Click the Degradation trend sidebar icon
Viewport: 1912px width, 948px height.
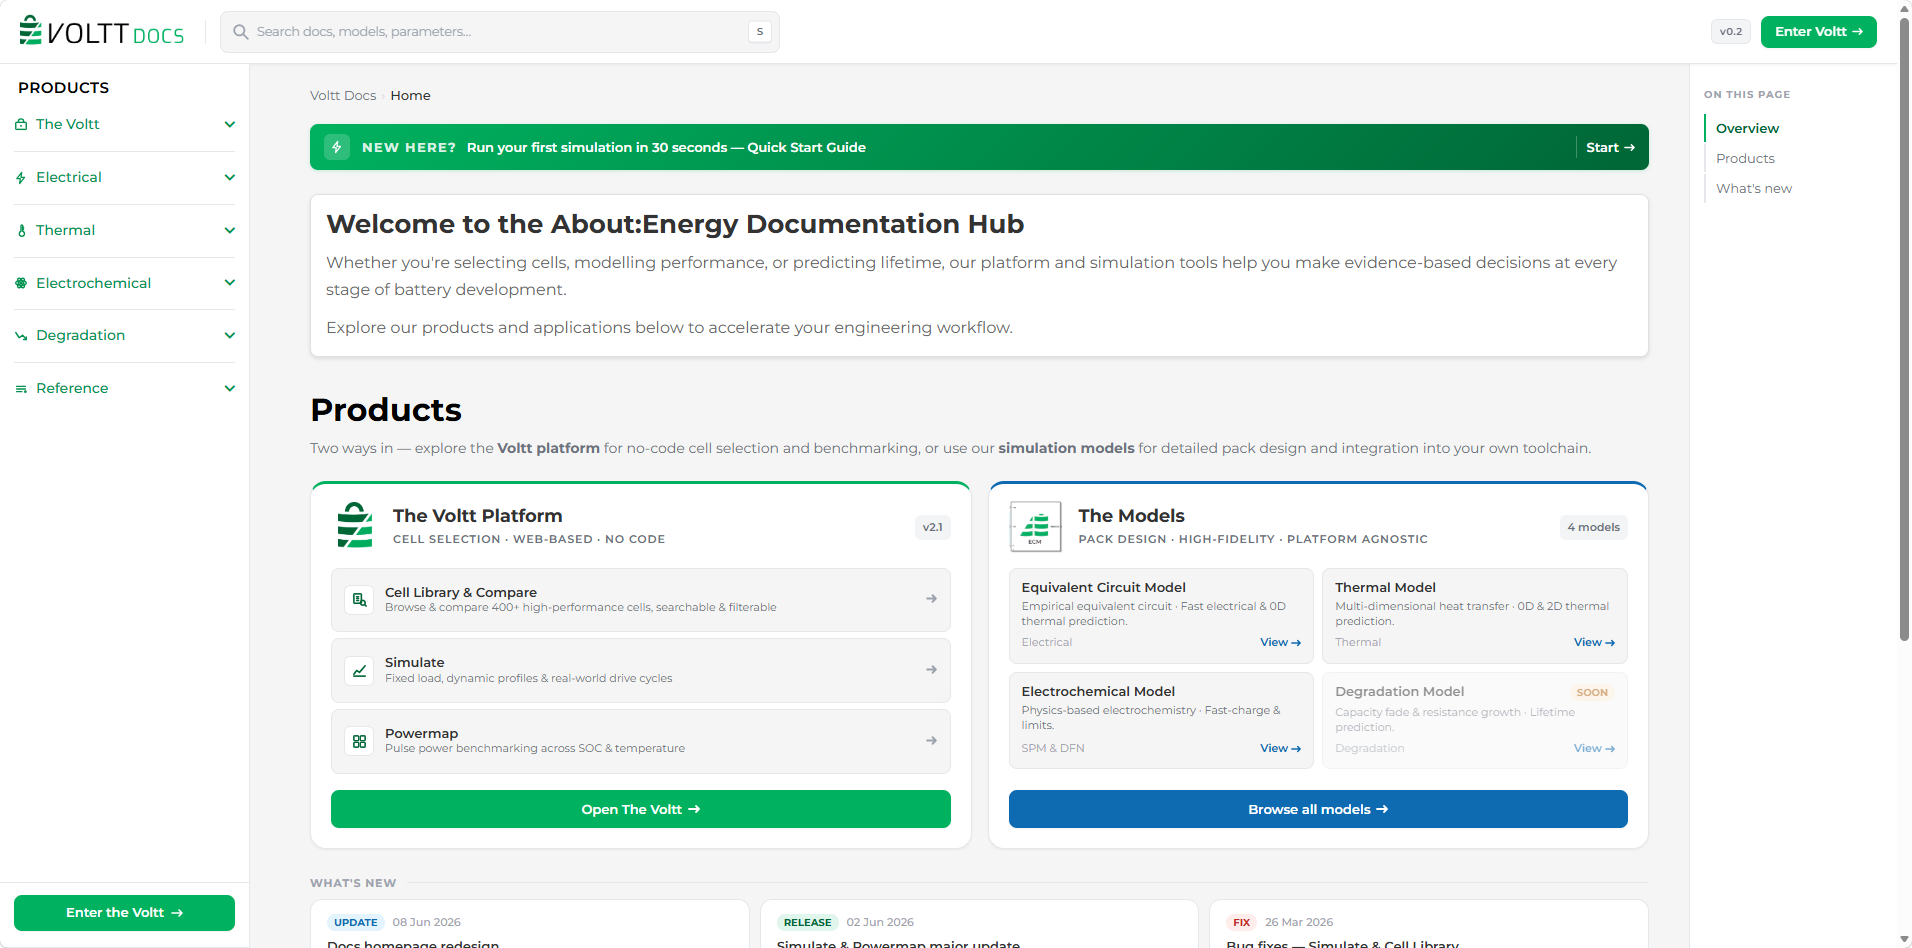point(21,336)
